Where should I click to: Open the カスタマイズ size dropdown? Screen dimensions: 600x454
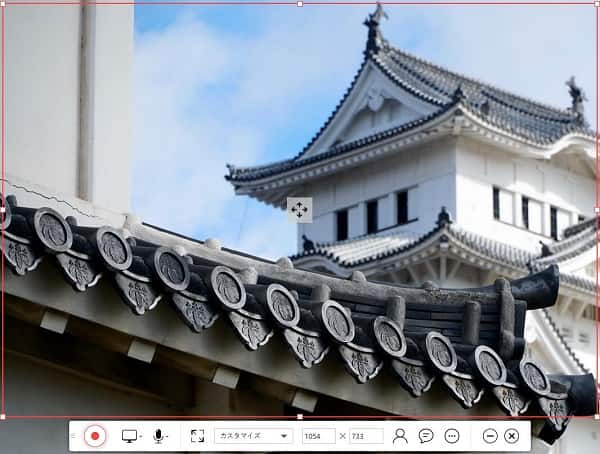(x=253, y=436)
